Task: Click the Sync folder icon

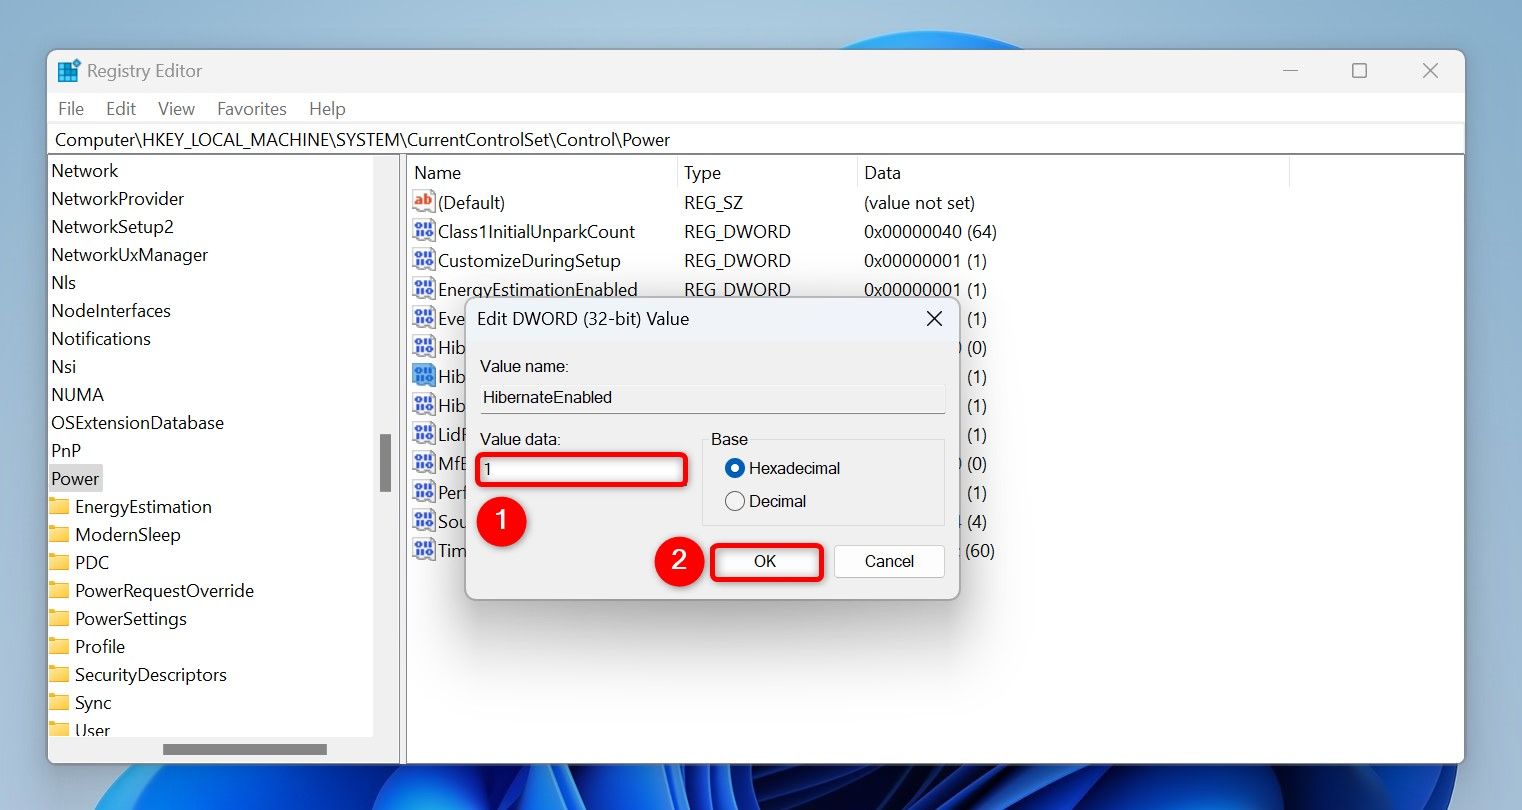Action: tap(59, 703)
